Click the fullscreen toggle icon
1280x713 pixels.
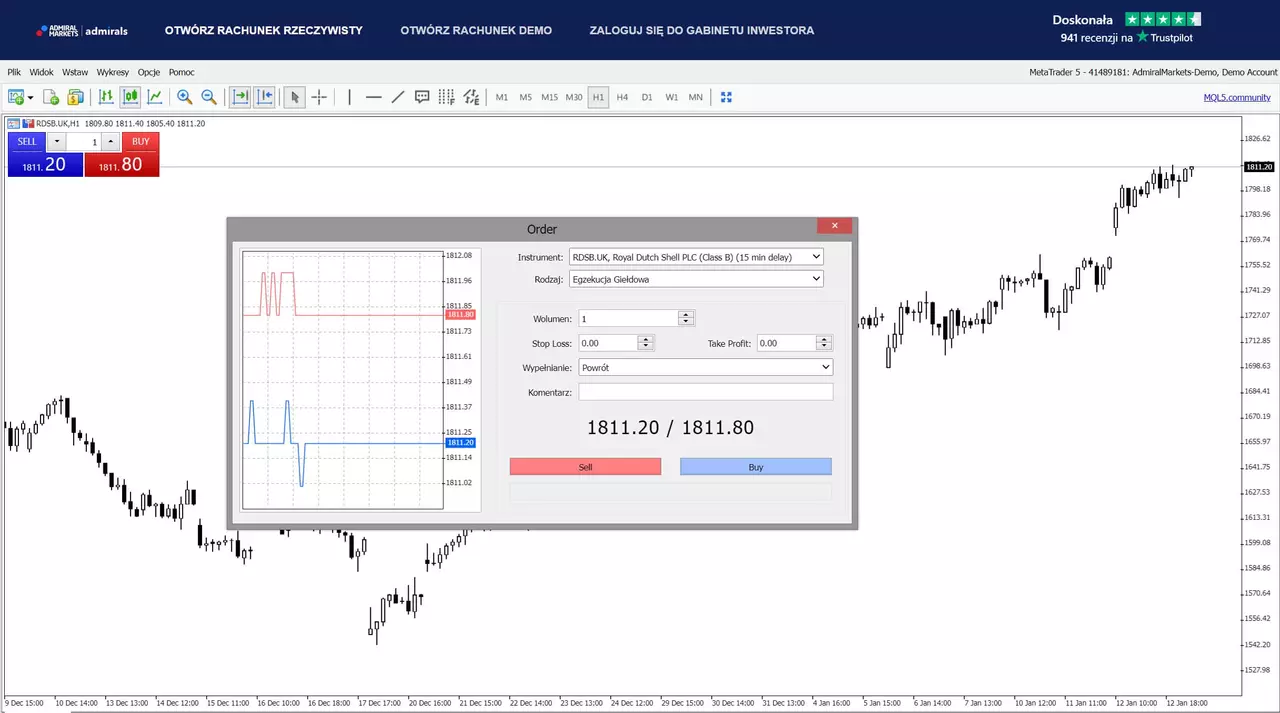tap(727, 97)
